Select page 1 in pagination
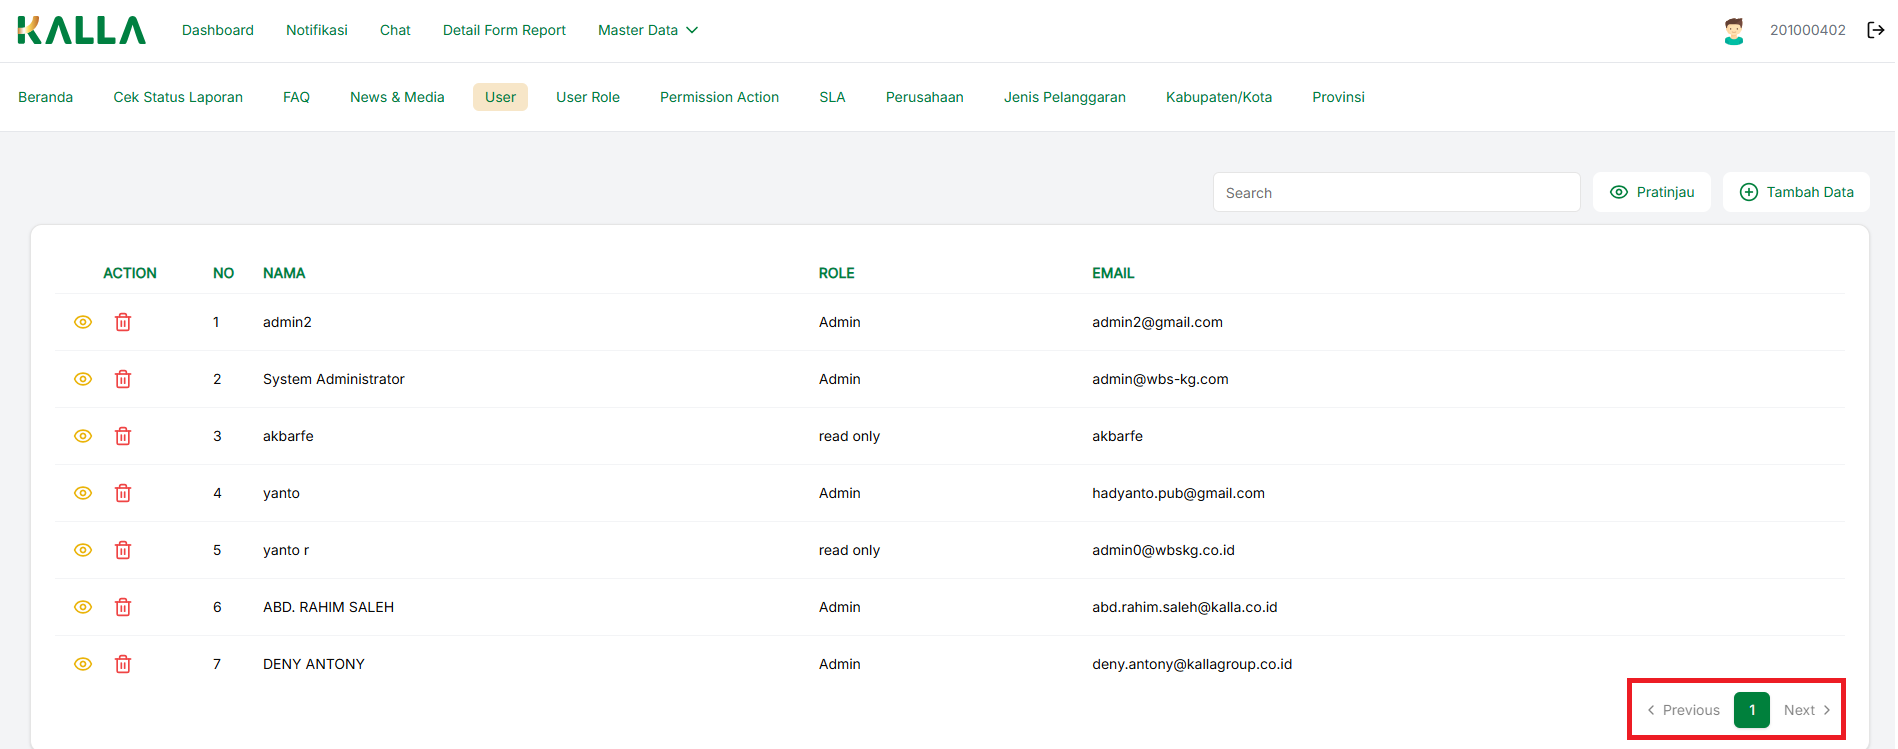The width and height of the screenshot is (1898, 749). [x=1752, y=710]
